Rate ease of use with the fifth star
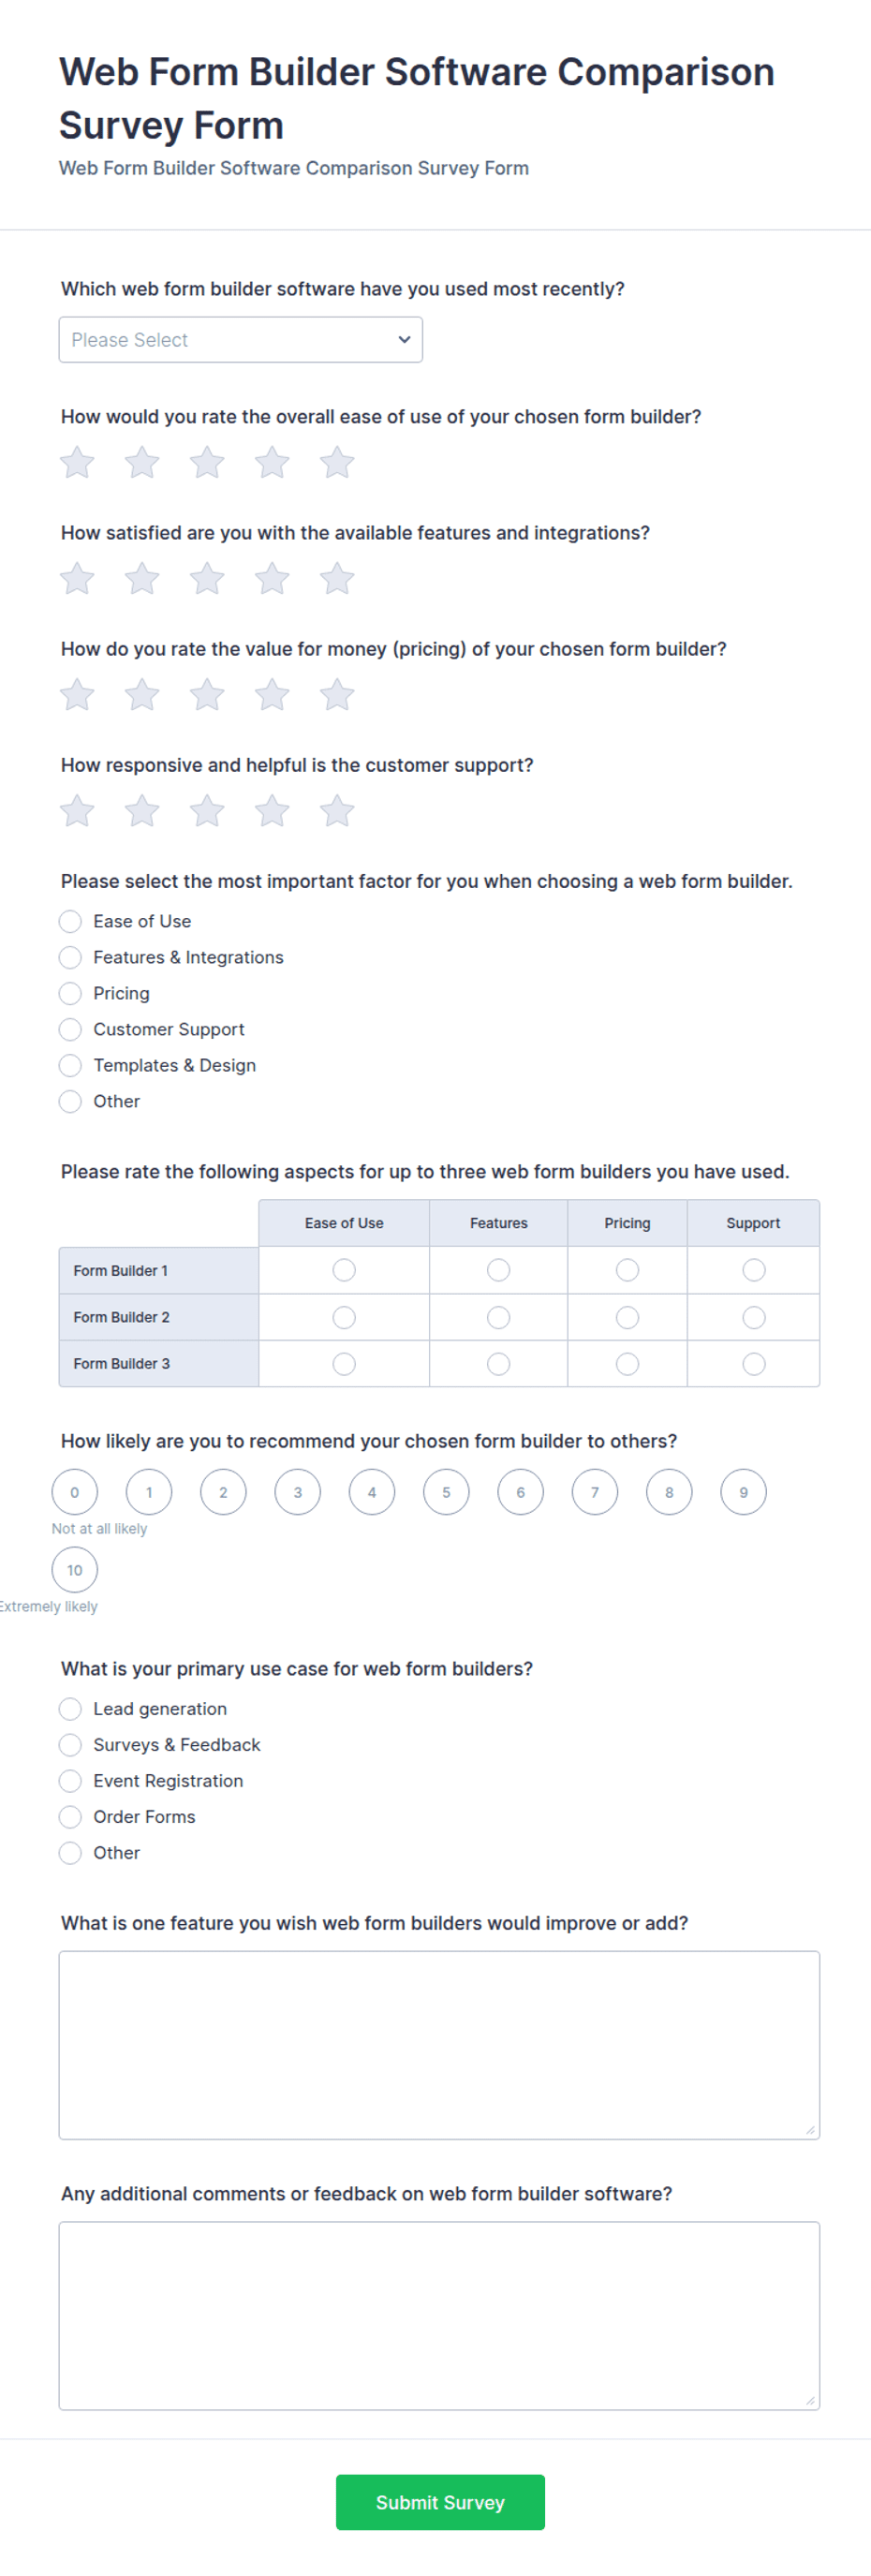This screenshot has height=2576, width=871. click(x=337, y=462)
